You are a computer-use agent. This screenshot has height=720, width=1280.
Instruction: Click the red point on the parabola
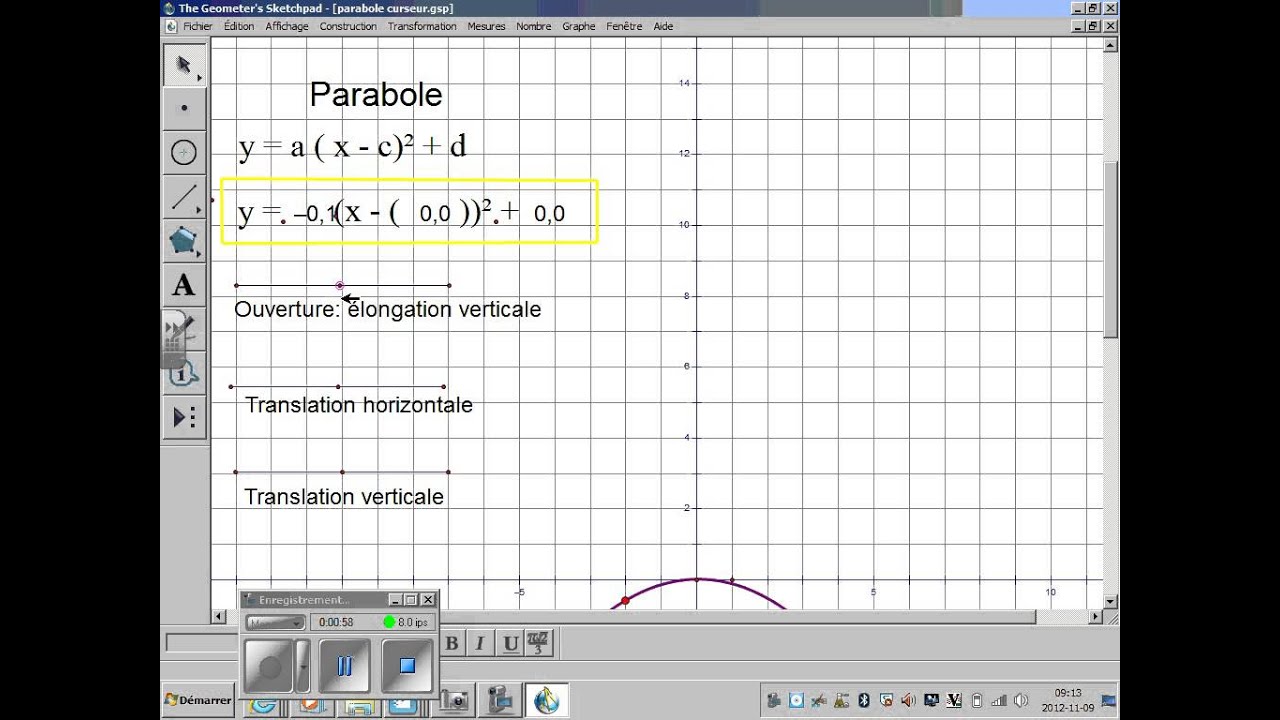pyautogui.click(x=625, y=601)
